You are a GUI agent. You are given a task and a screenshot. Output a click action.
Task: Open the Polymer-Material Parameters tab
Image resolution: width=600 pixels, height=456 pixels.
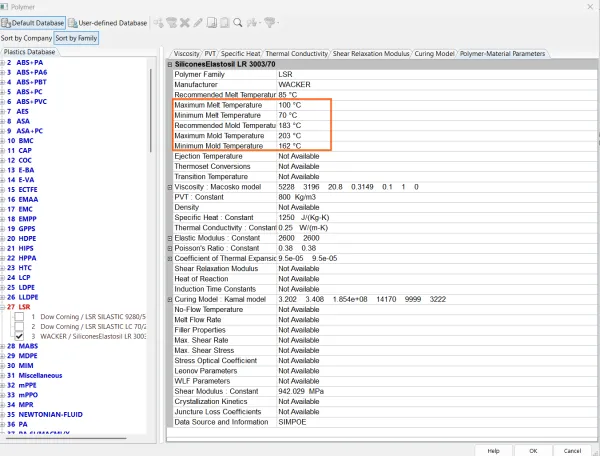click(502, 54)
